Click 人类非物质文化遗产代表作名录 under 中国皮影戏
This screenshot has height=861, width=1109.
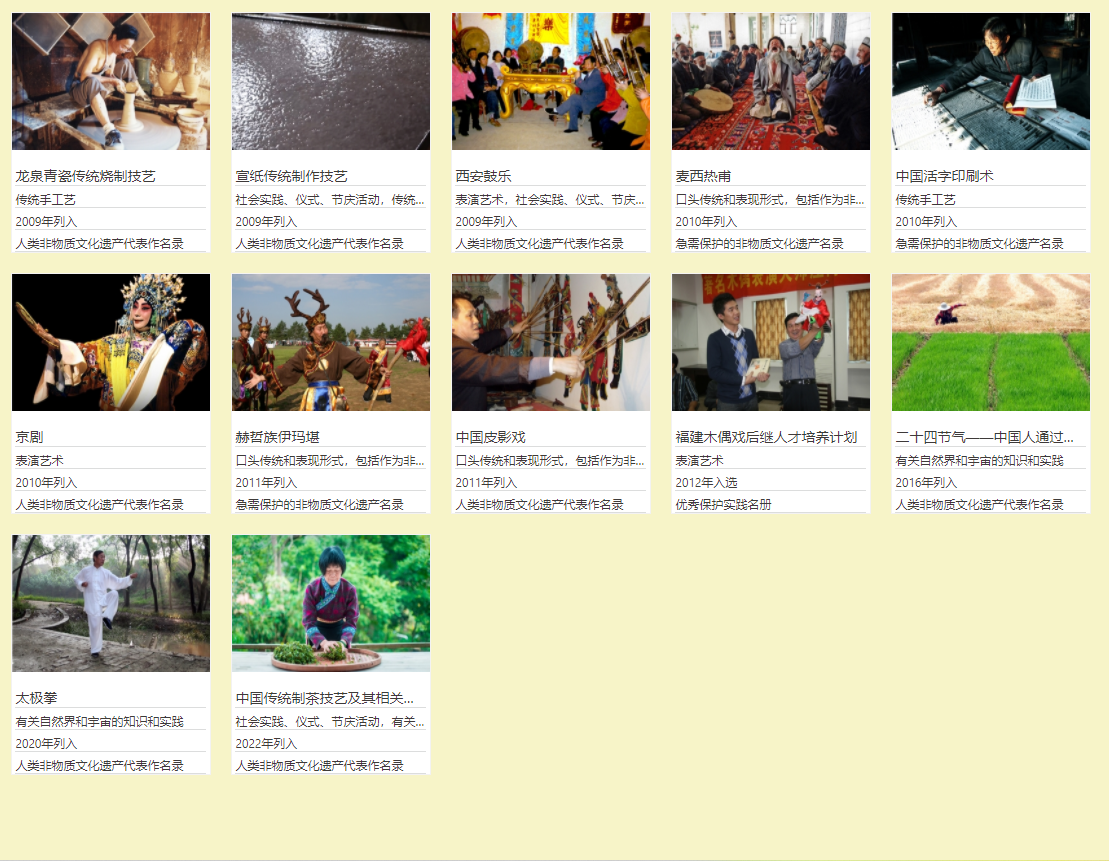pyautogui.click(x=540, y=504)
